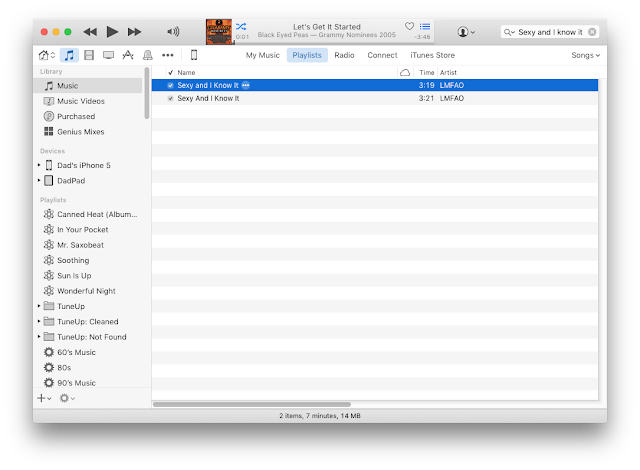The image size is (640, 470).
Task: Click the sidebar vertical scrollbar
Action: point(147,93)
